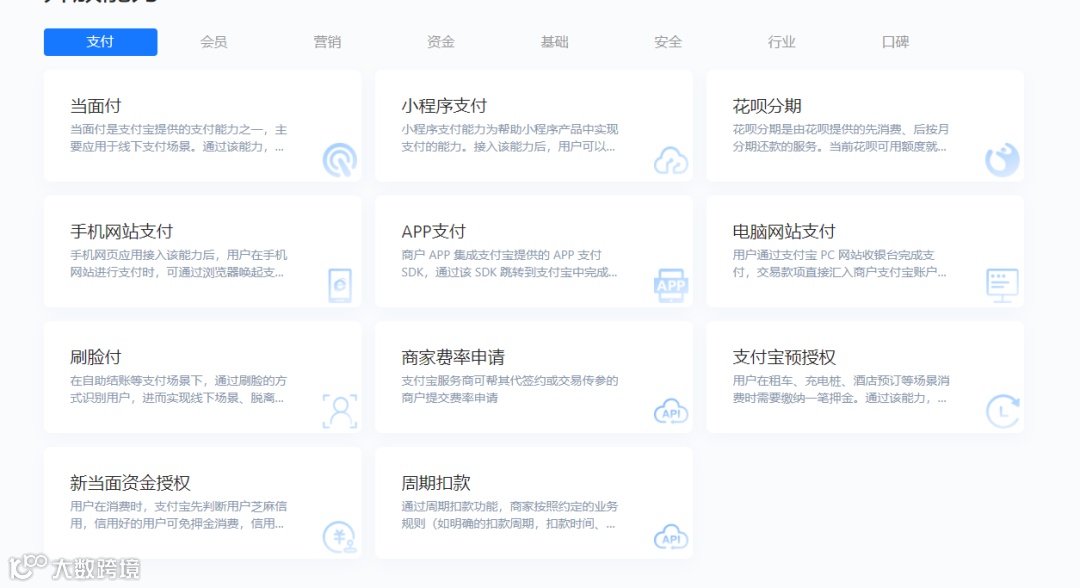This screenshot has width=1080, height=588.
Task: Click the 新当面资金授权 description text
Action: [x=178, y=515]
